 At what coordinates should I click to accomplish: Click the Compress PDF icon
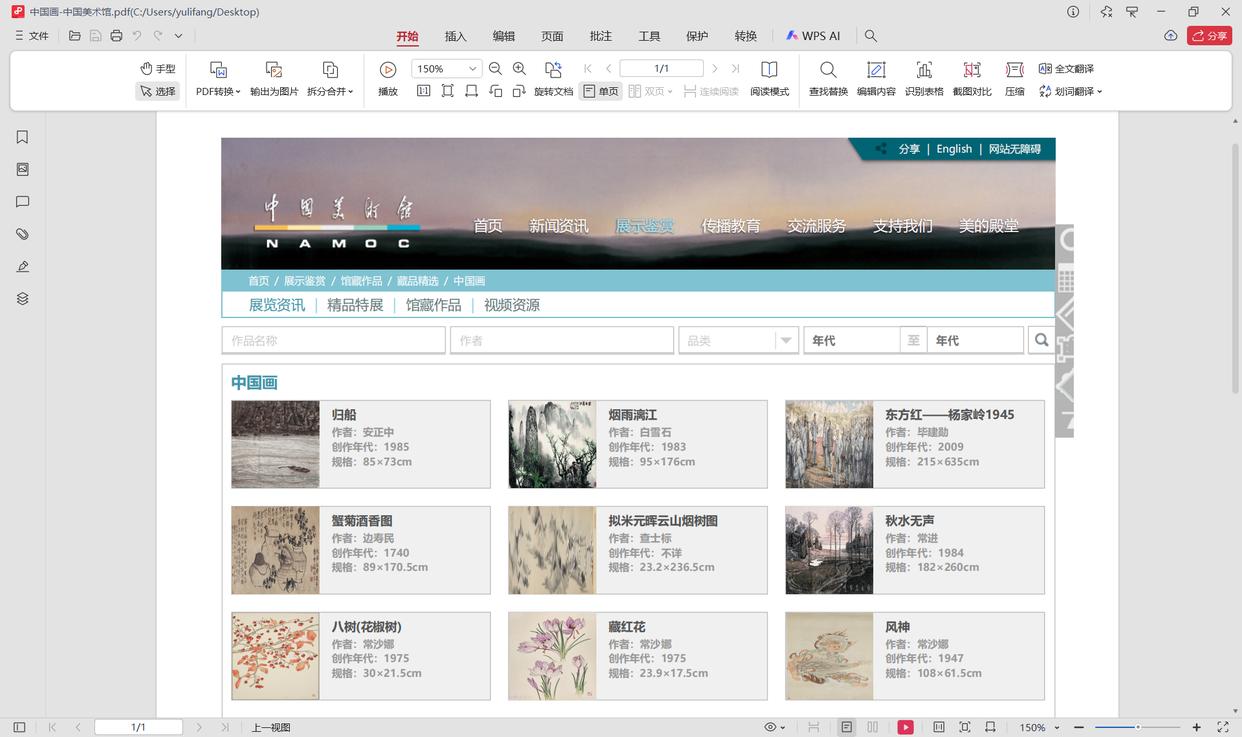[x=1015, y=78]
